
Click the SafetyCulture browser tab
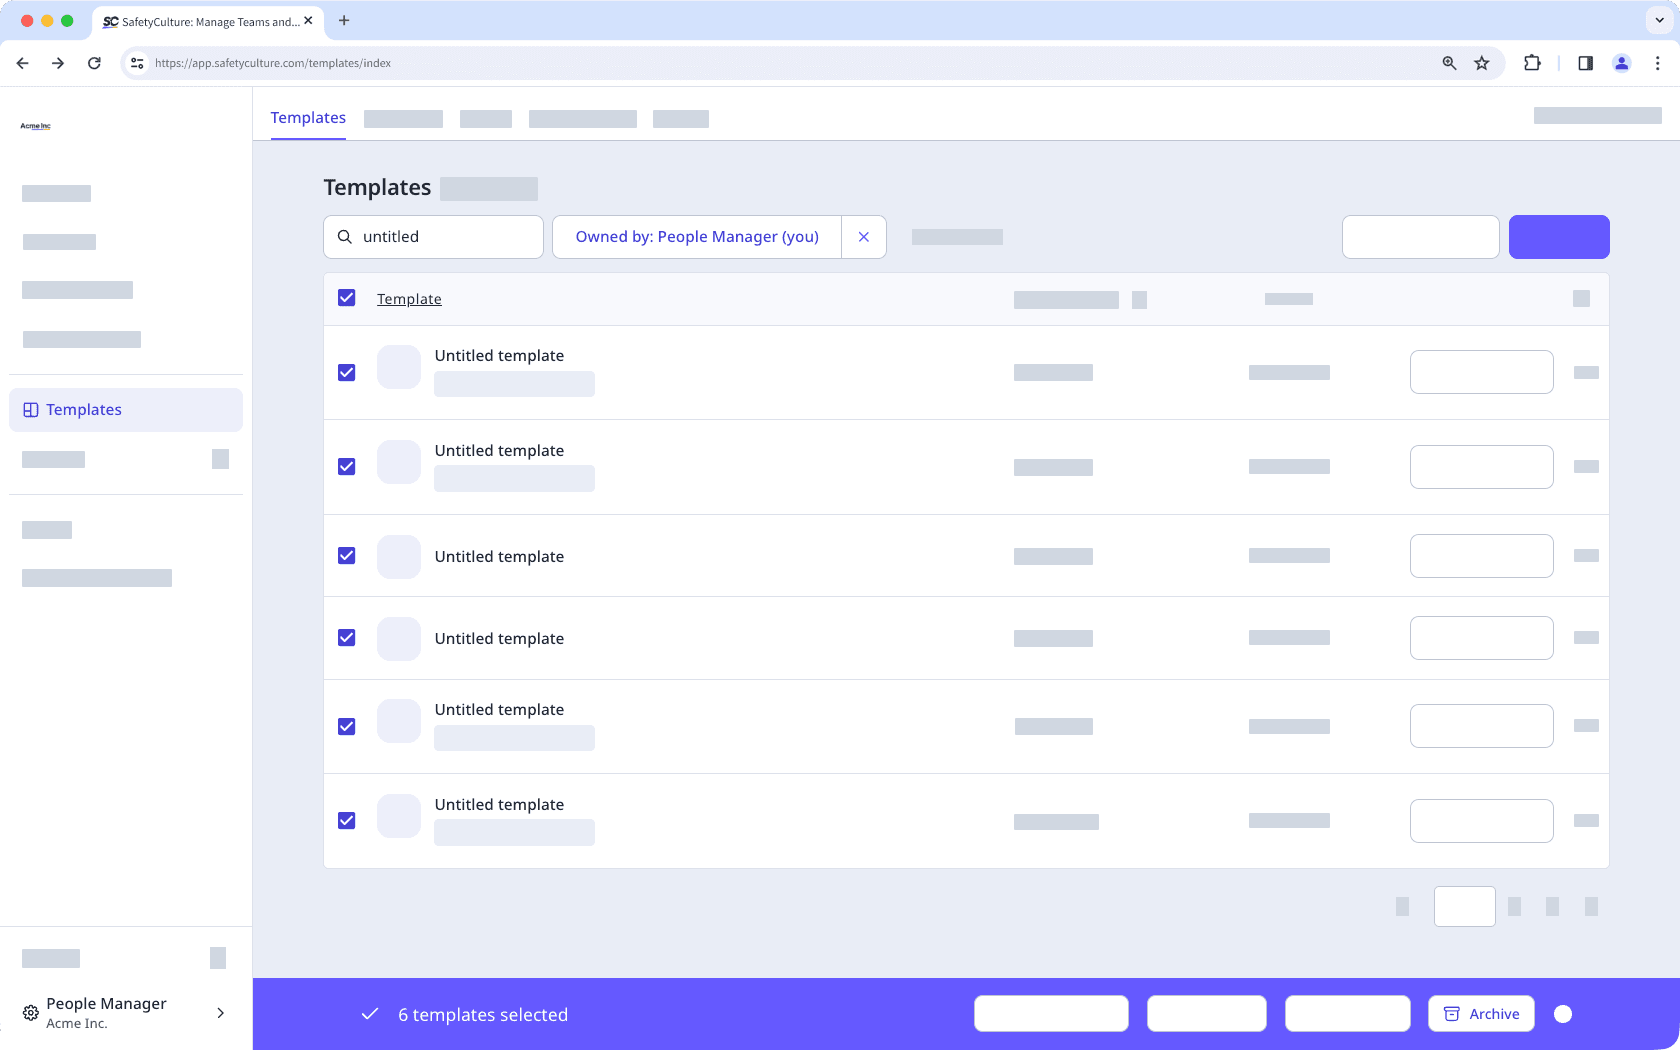tap(200, 20)
